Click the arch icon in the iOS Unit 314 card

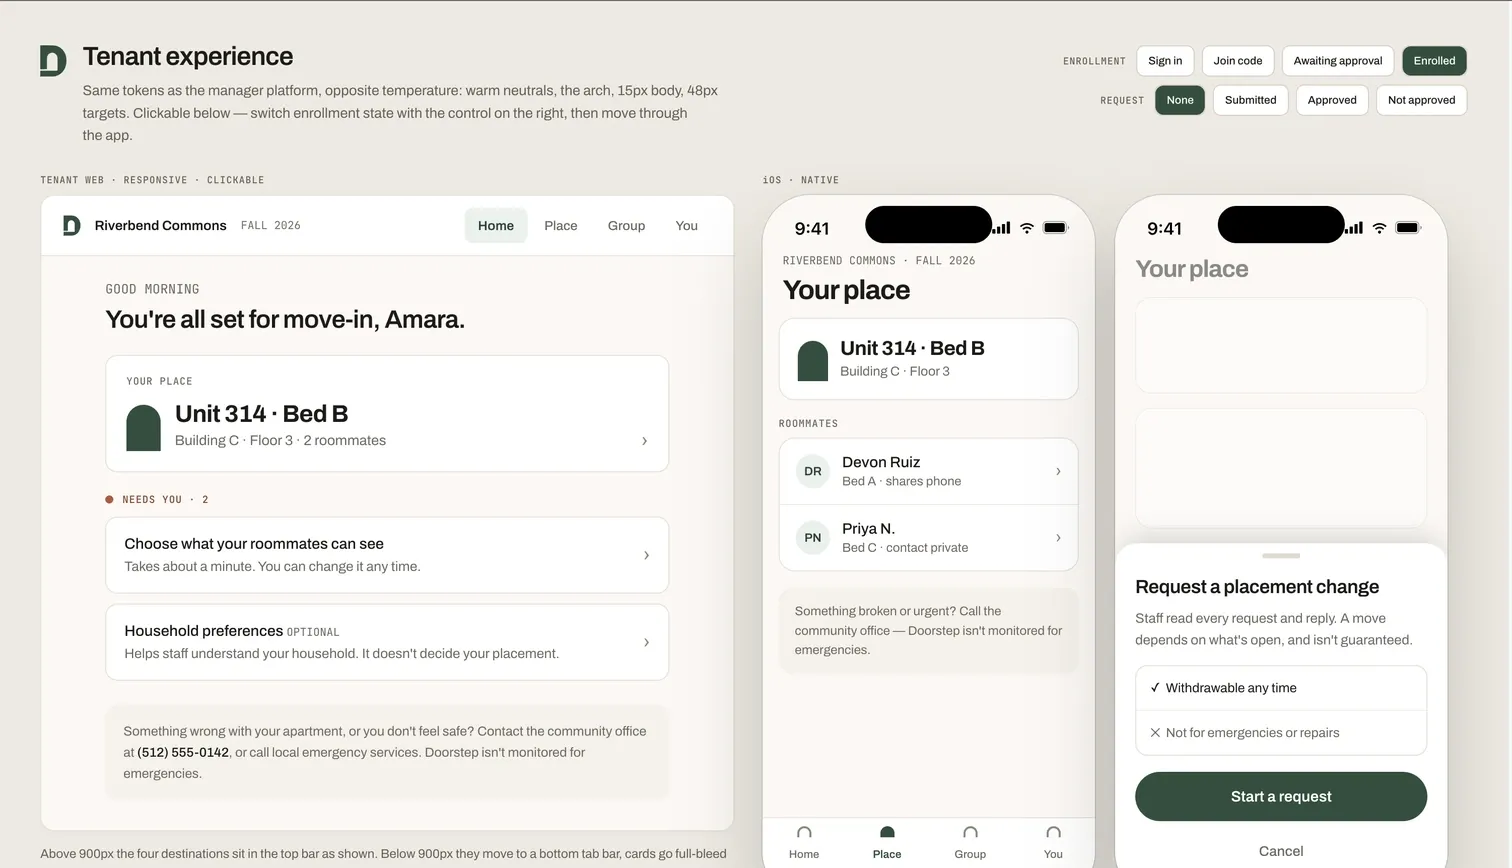pos(813,361)
